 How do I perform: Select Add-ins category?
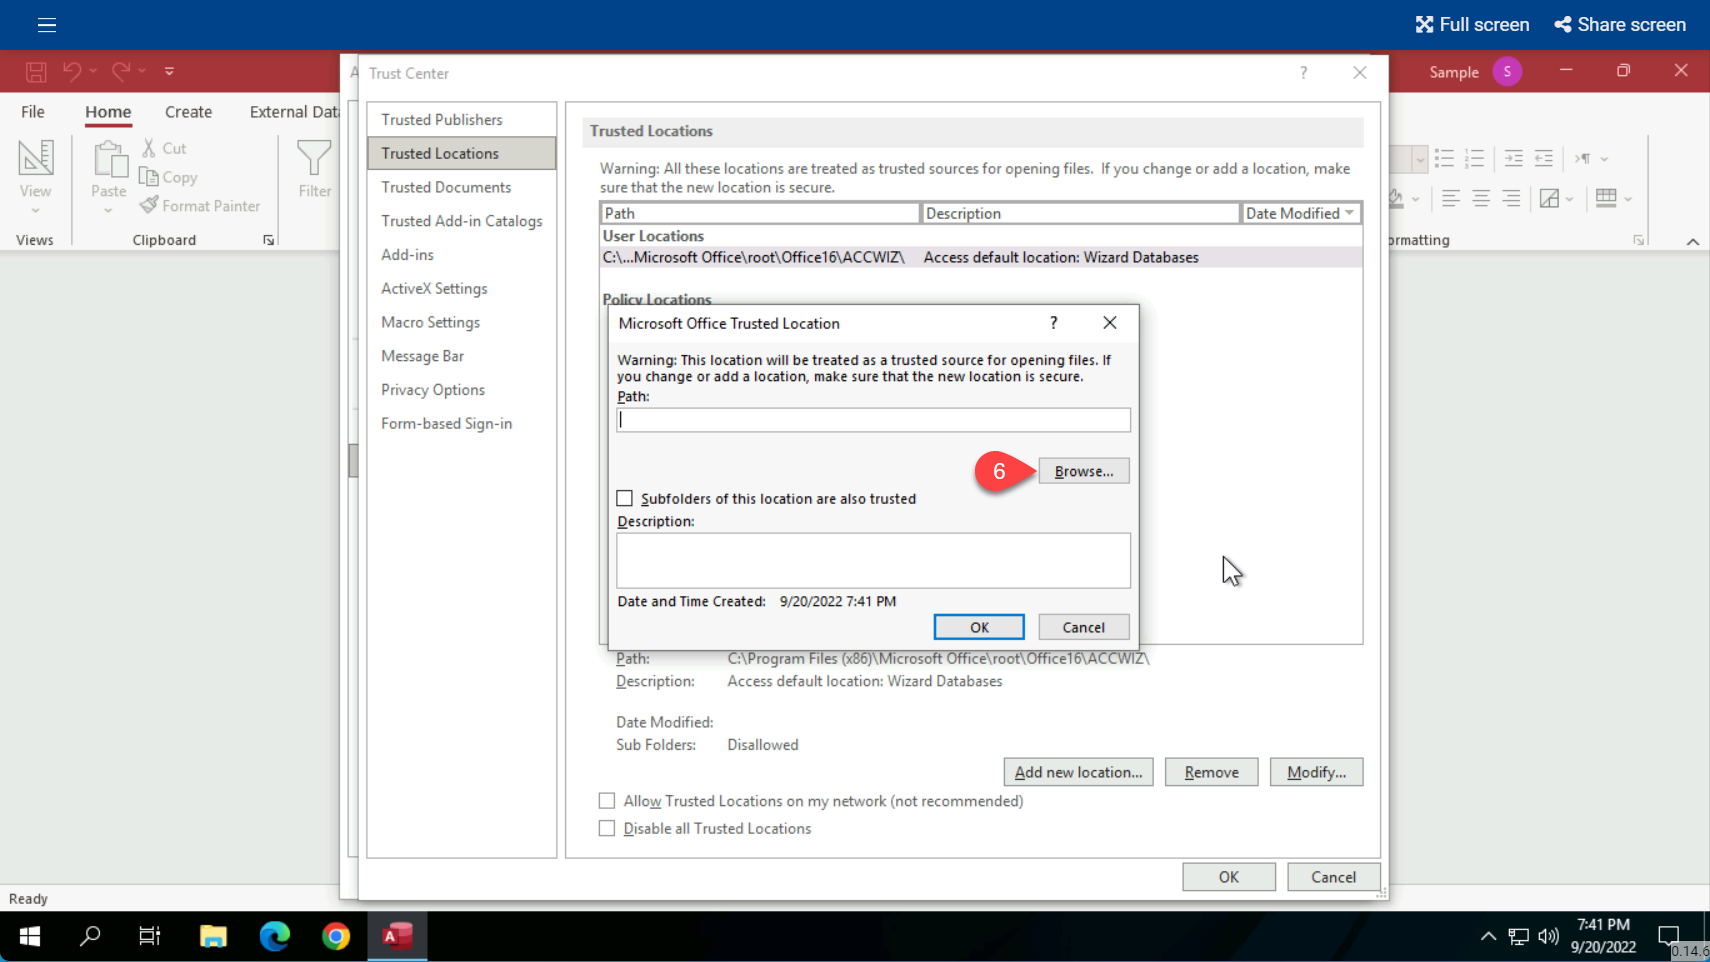[x=462, y=255]
